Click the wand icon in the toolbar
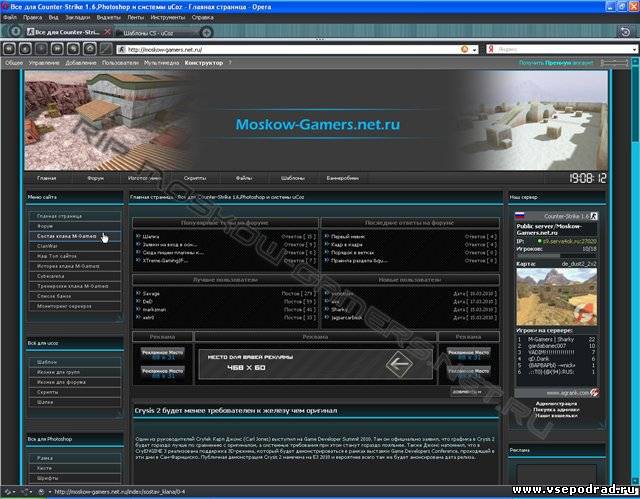 tap(106, 49)
